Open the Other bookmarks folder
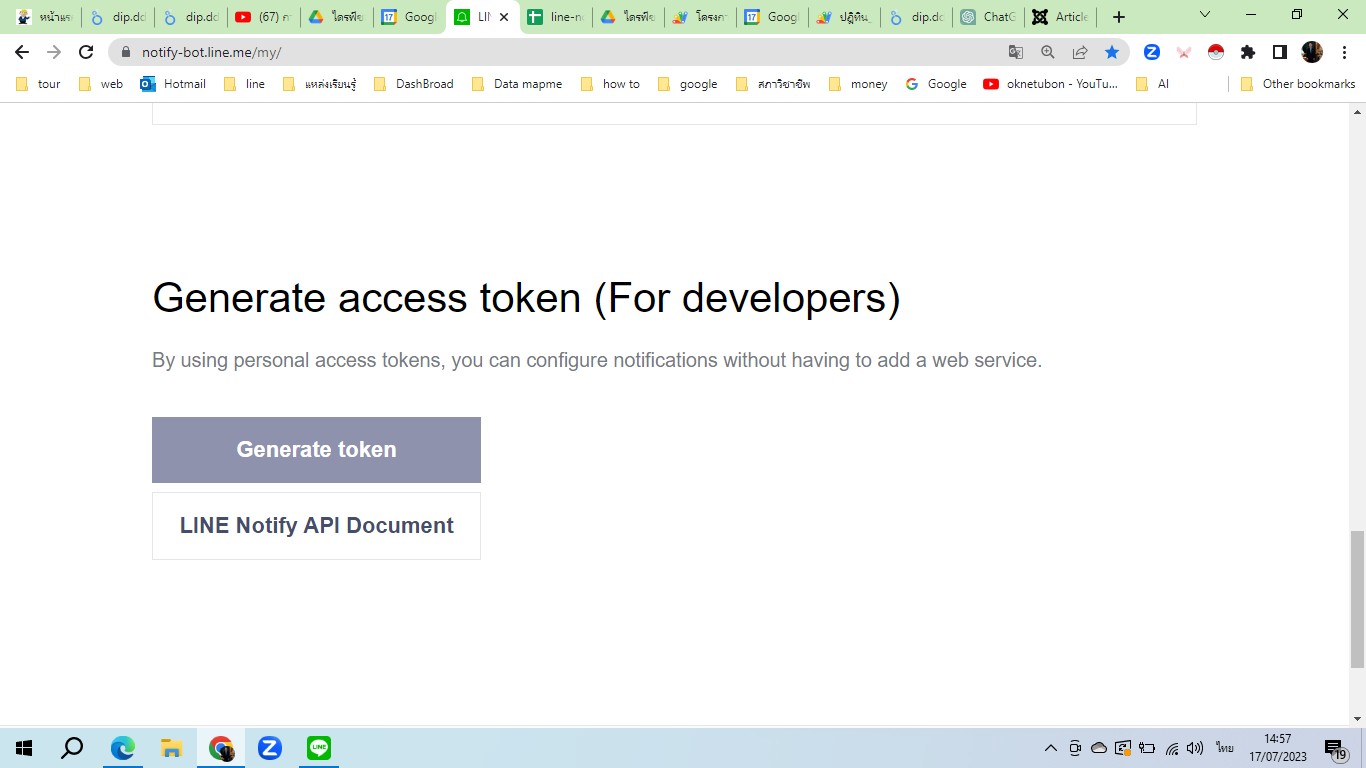 pyautogui.click(x=1298, y=84)
